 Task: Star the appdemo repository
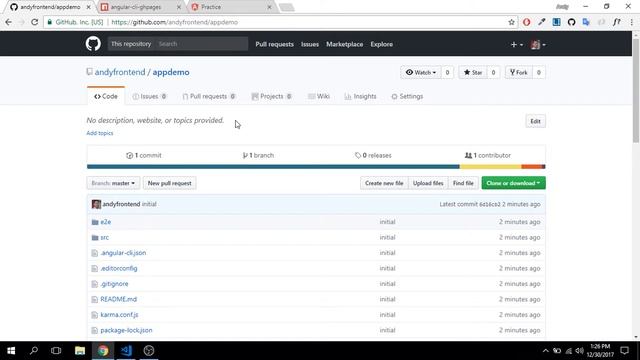point(473,72)
